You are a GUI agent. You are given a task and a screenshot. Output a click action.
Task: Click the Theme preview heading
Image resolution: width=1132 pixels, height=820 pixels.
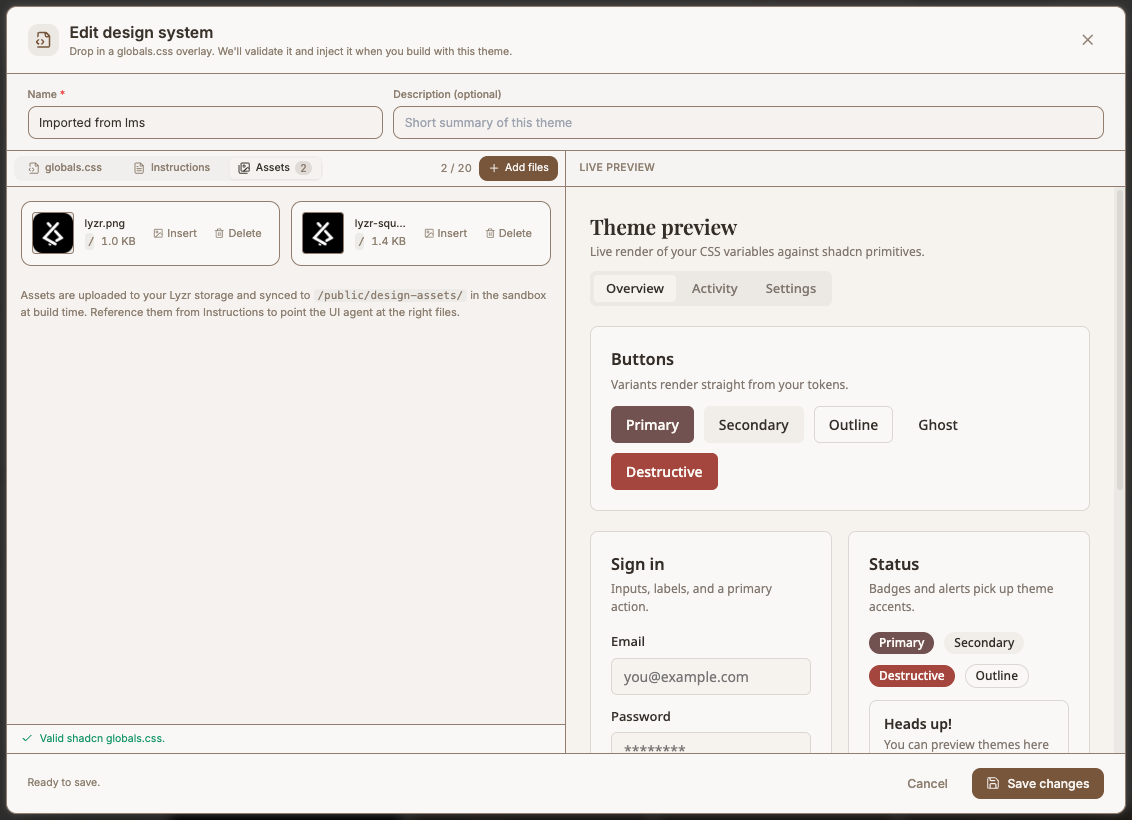click(x=663, y=227)
